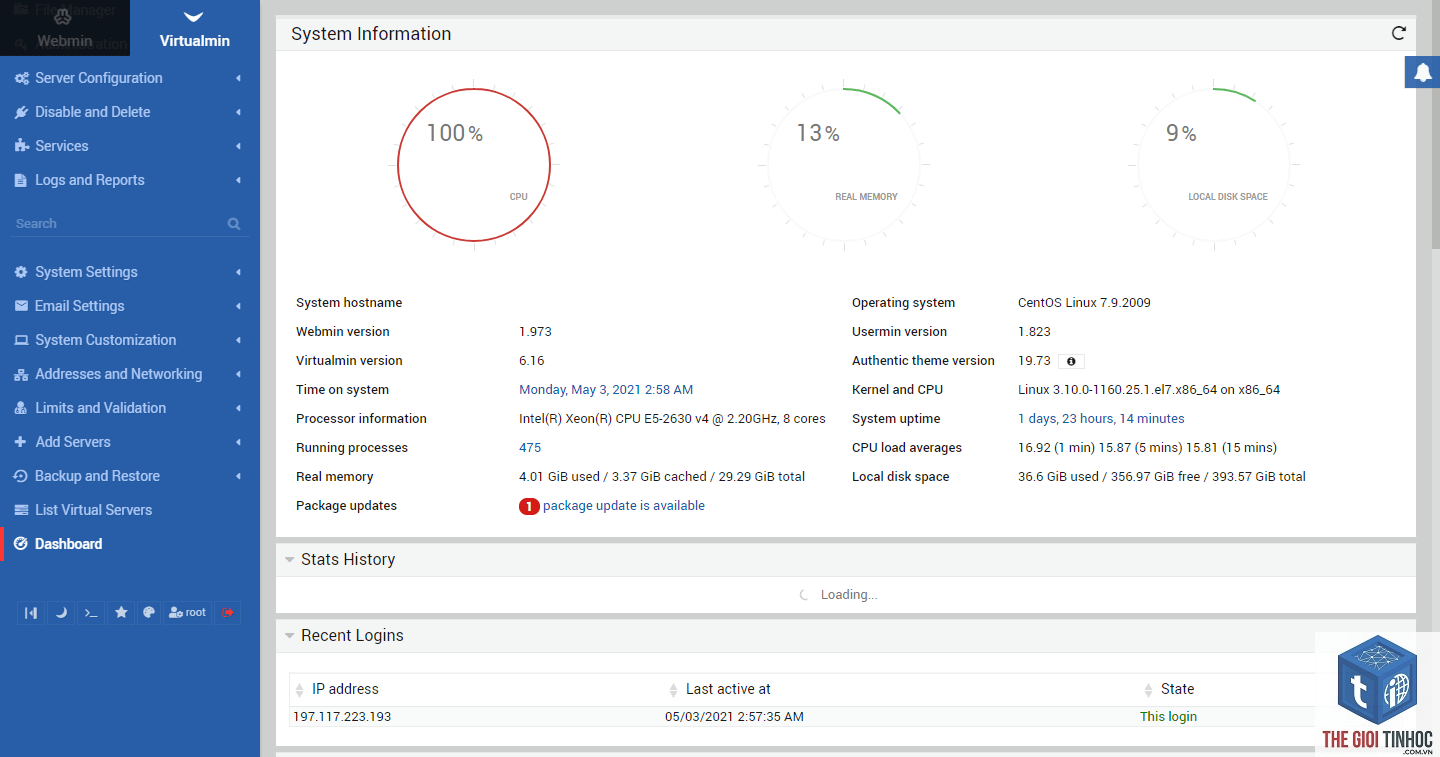Click the CPU 100% usage gauge
Screen dimensions: 1440x757
(x=474, y=165)
